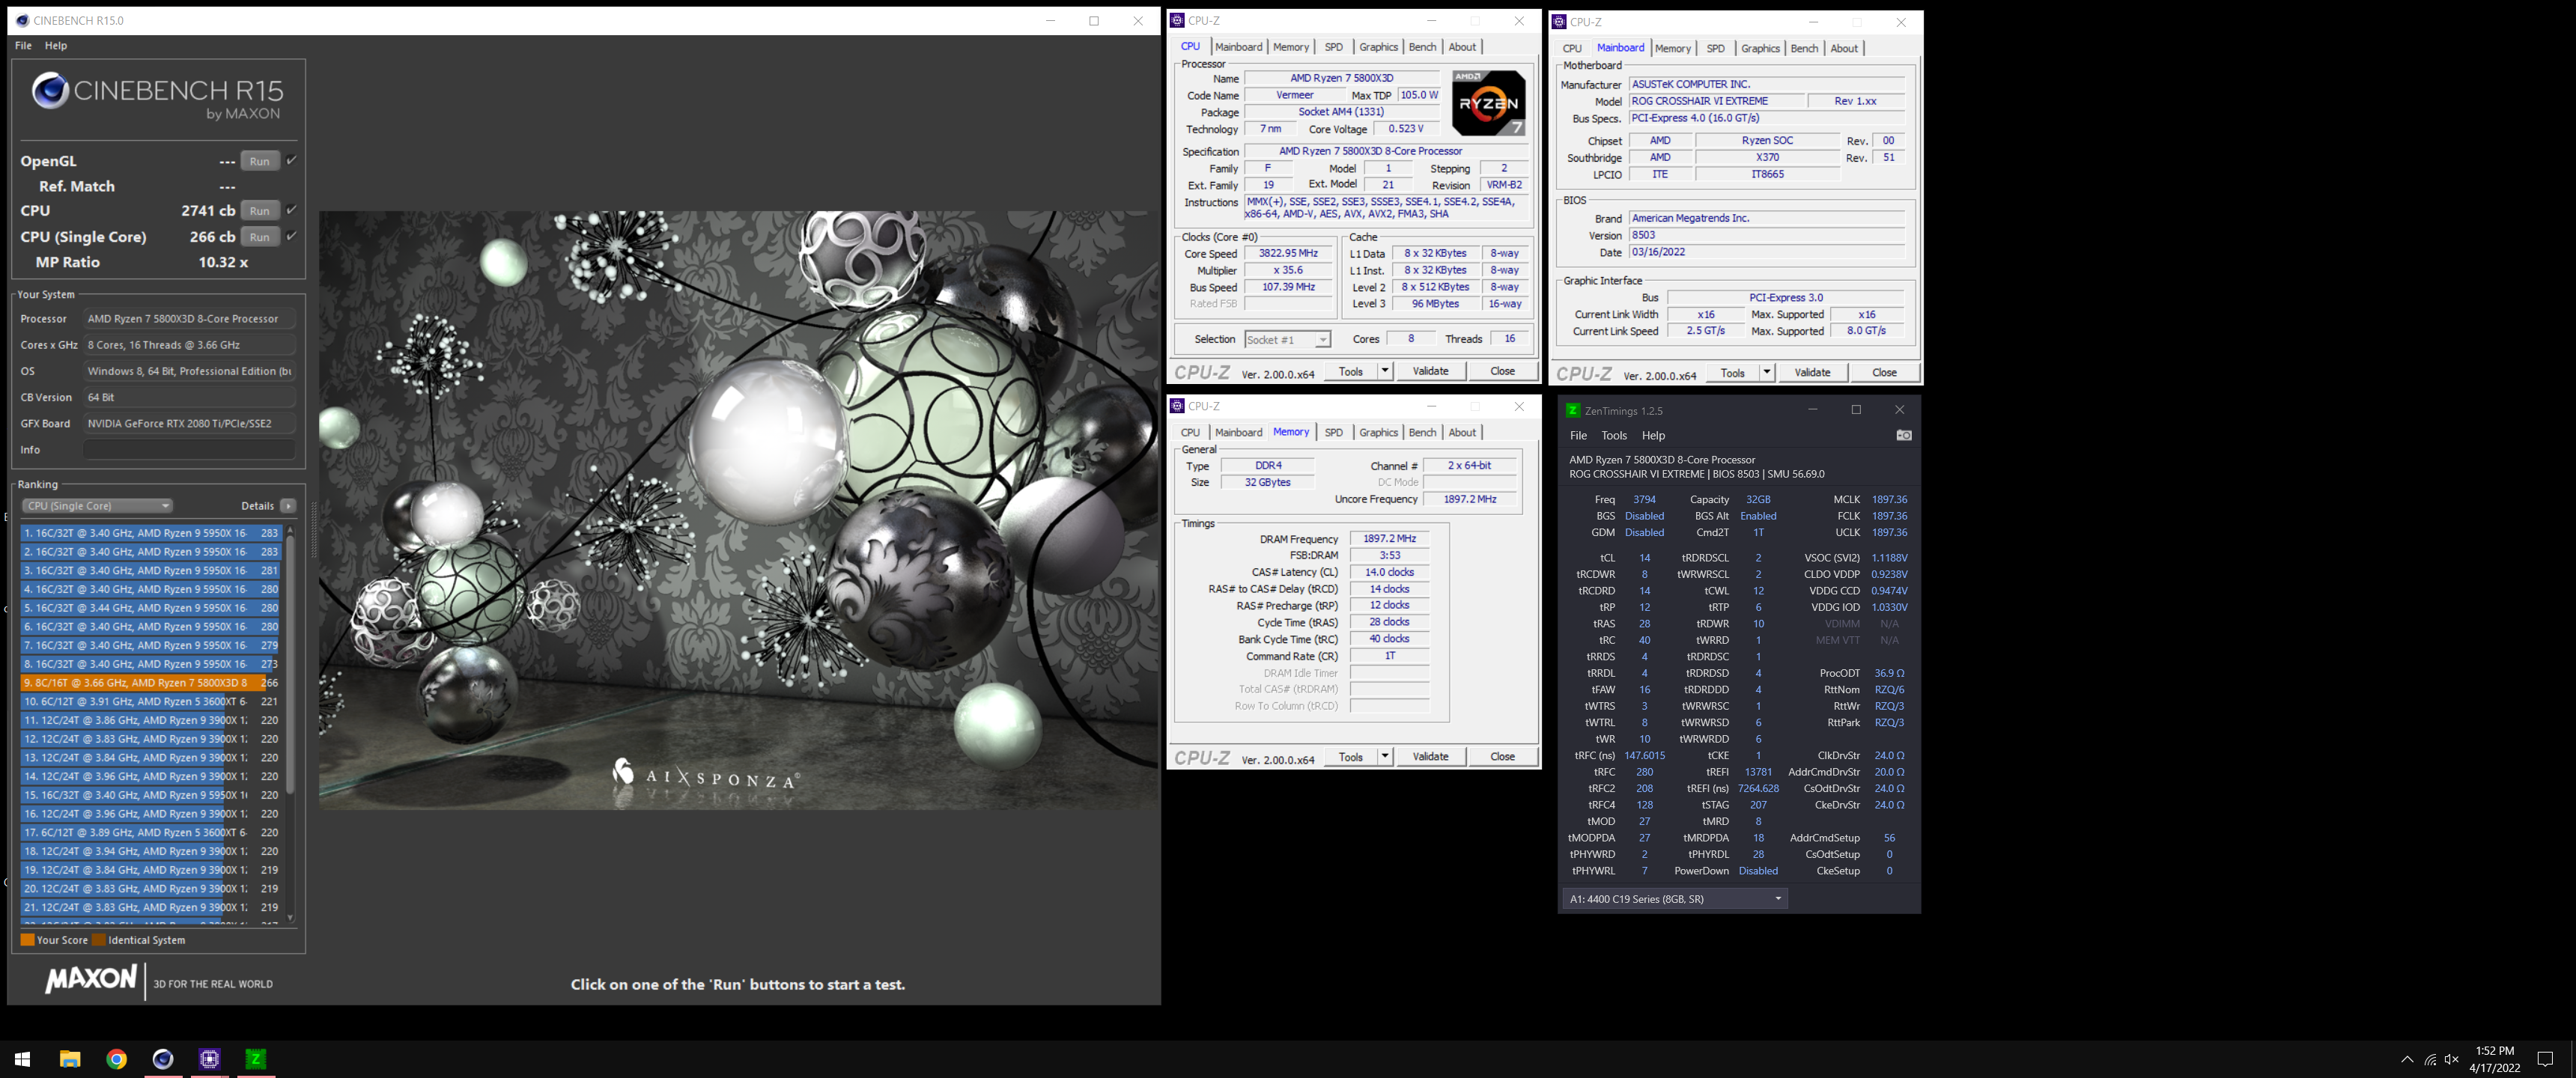Screen dimensions: 2576x1078
Task: Switch to SPD tab in CPU window
Action: [1333, 47]
